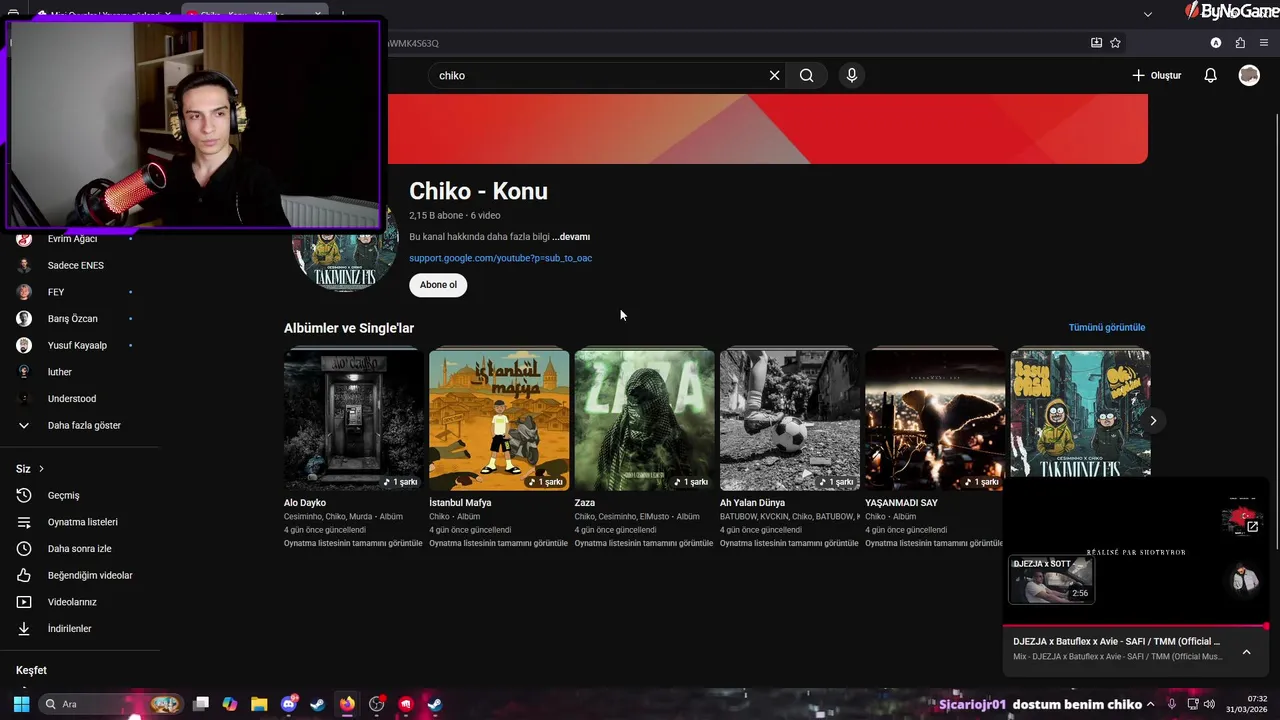Viewport: 1280px width, 720px height.
Task: Open the YouTube account avatar menu
Action: point(1249,75)
